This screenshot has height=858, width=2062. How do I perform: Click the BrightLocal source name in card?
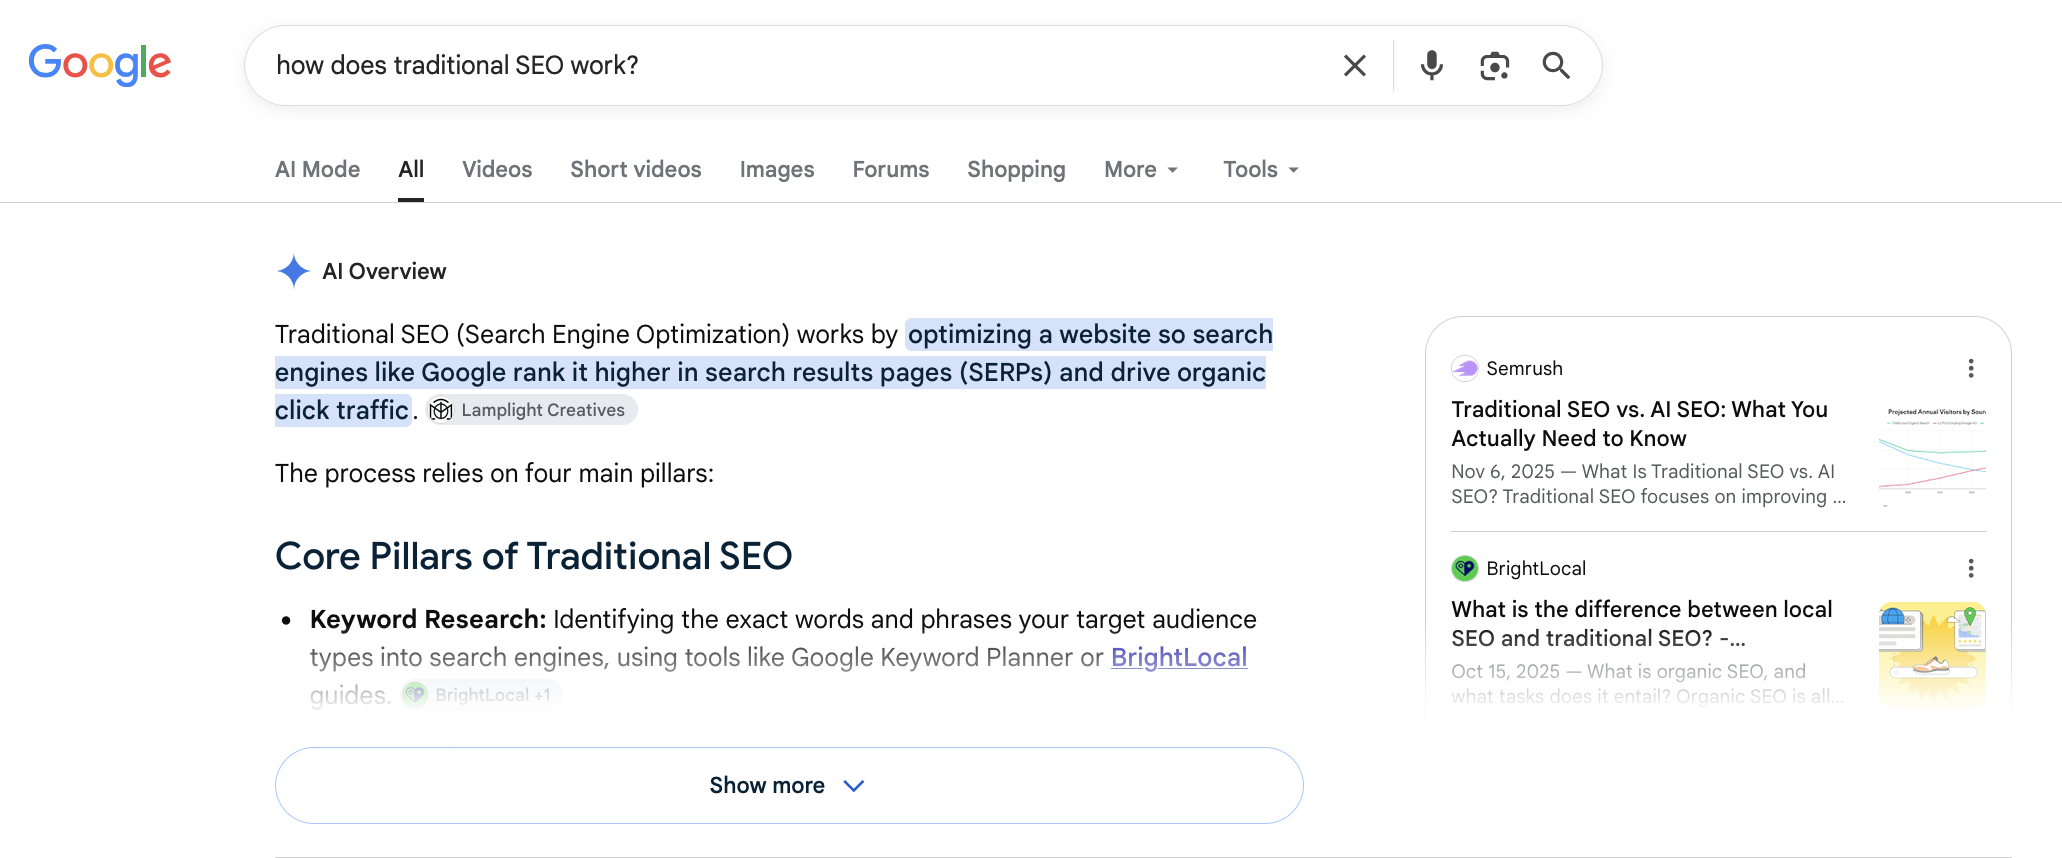point(1536,568)
